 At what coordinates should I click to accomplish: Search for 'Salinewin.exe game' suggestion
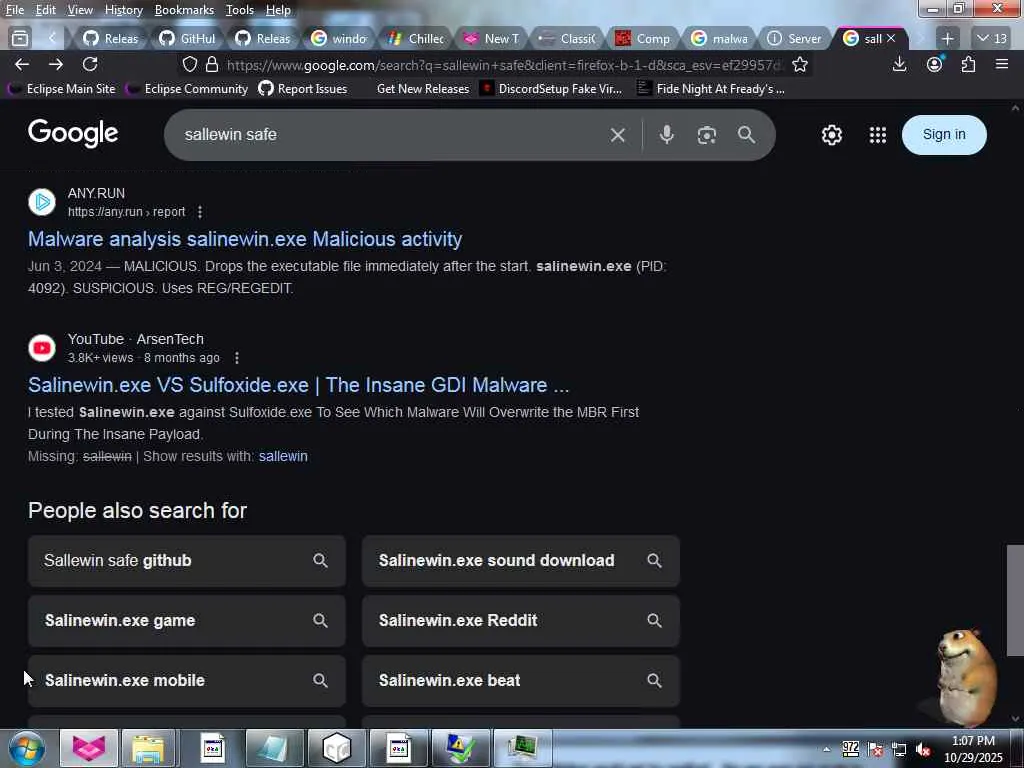coord(187,620)
